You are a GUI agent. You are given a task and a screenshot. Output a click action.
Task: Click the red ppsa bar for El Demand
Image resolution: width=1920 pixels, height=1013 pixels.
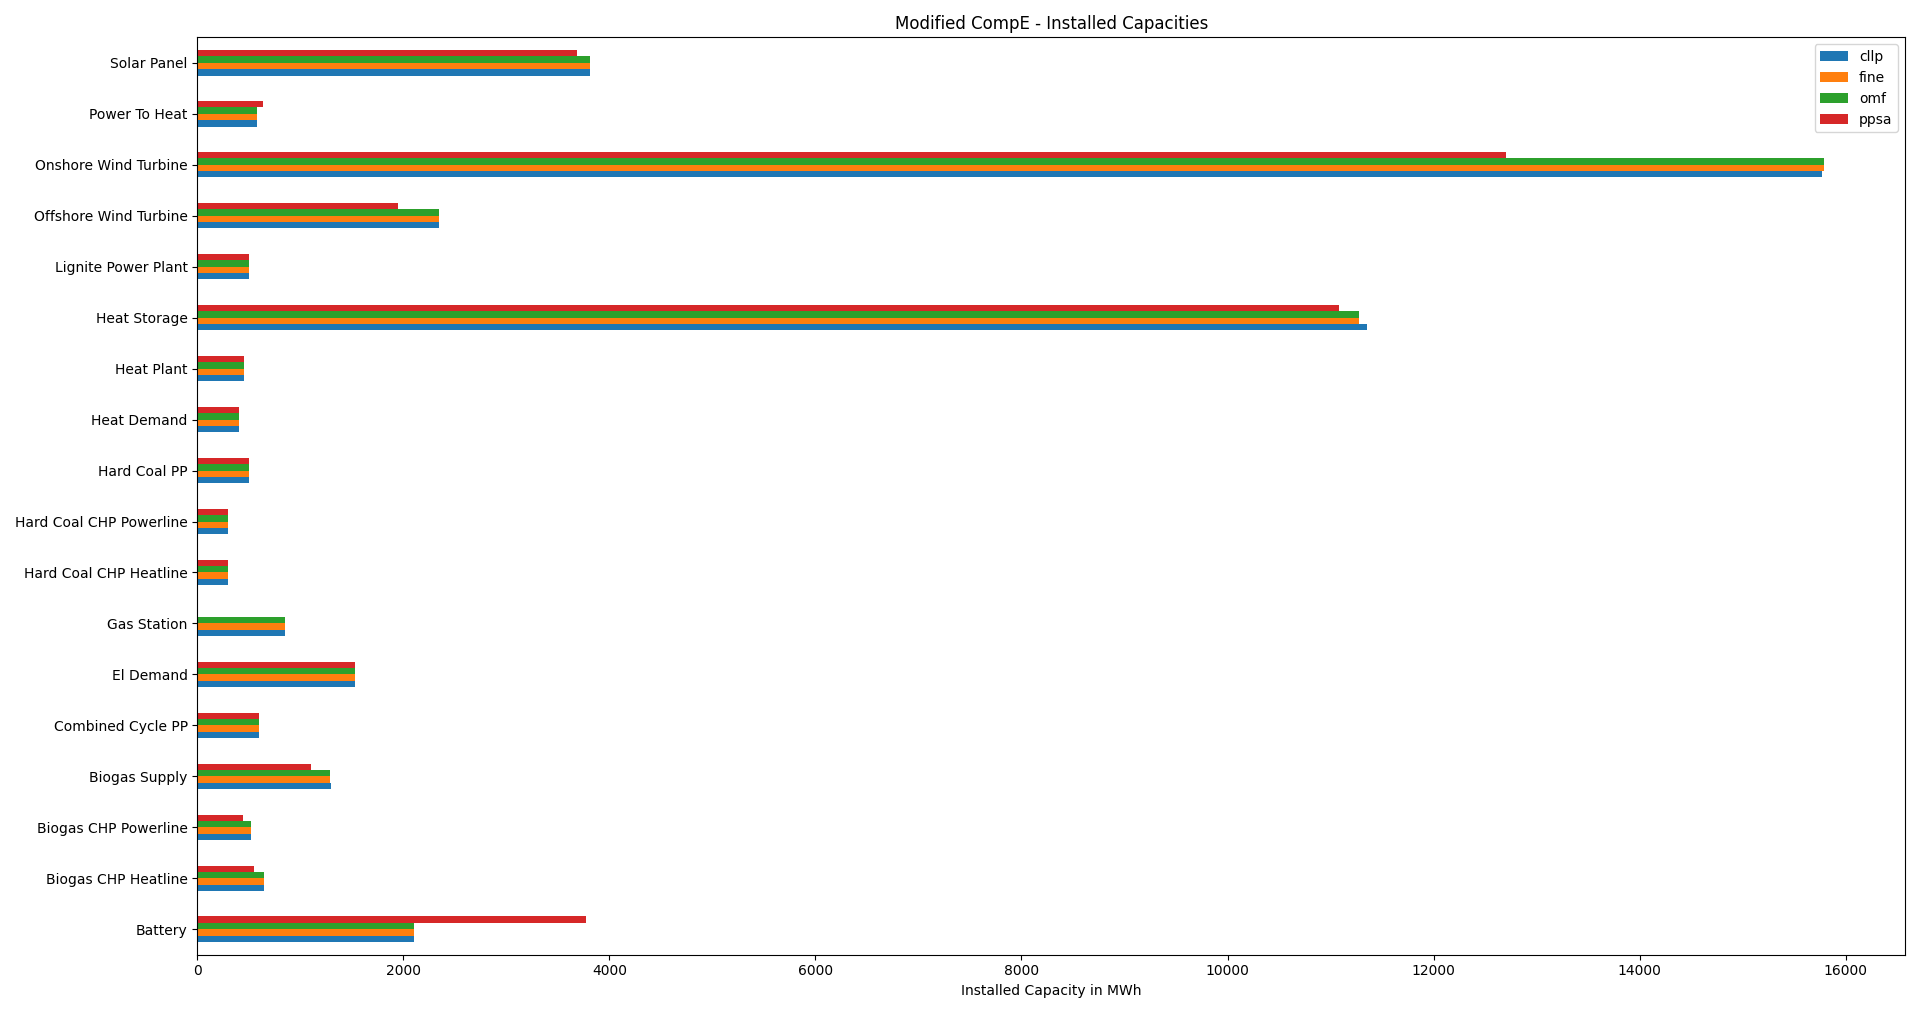(276, 665)
